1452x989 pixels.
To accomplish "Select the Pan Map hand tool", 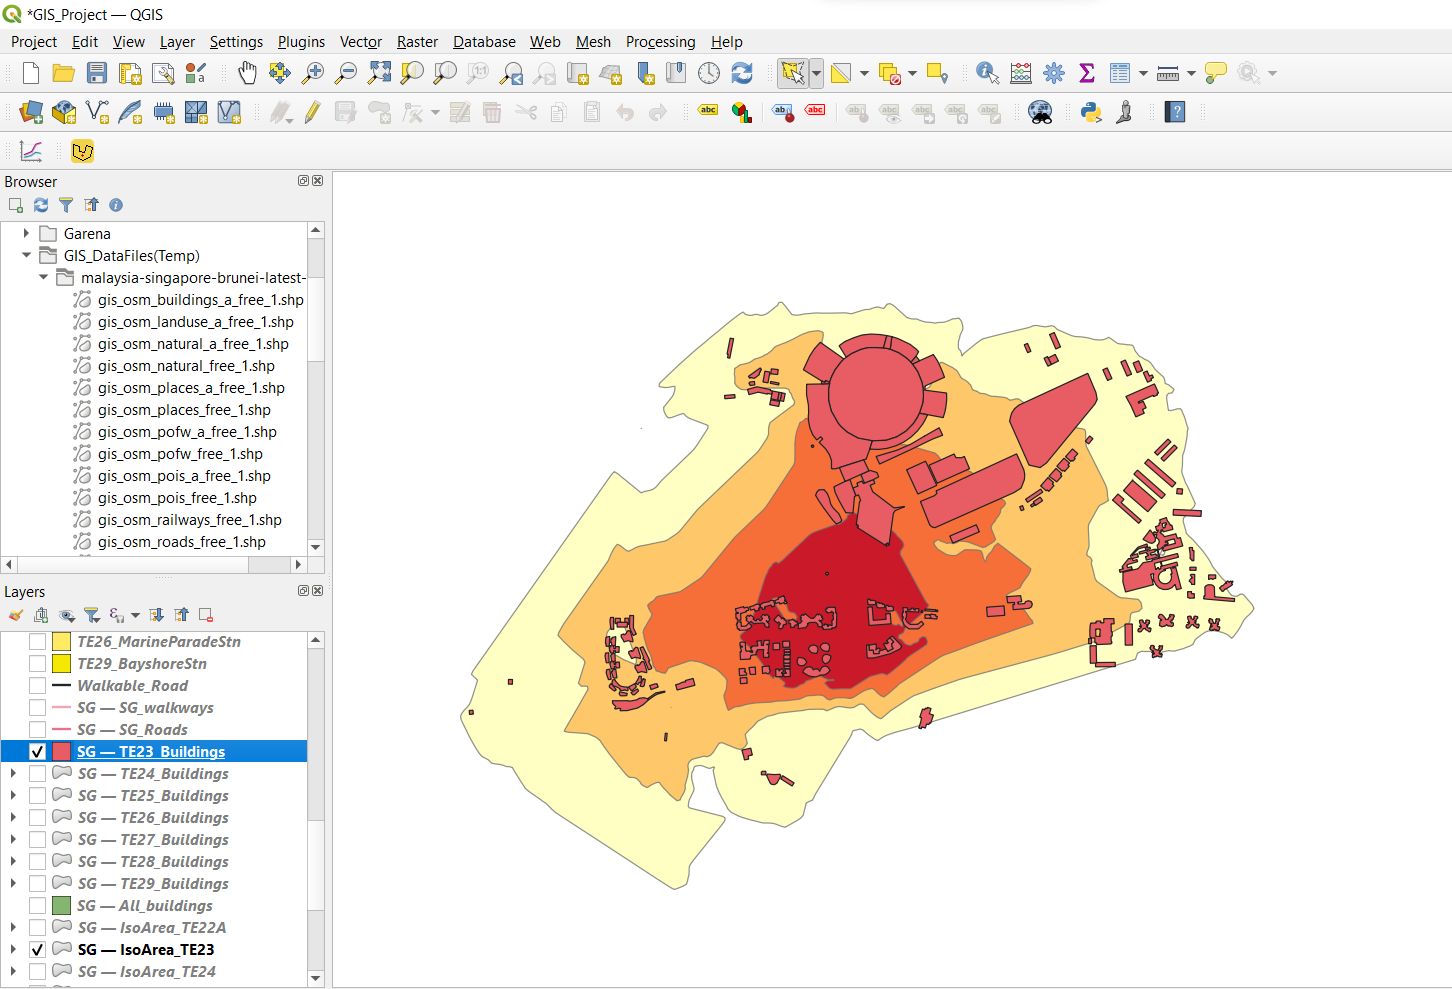I will 247,73.
